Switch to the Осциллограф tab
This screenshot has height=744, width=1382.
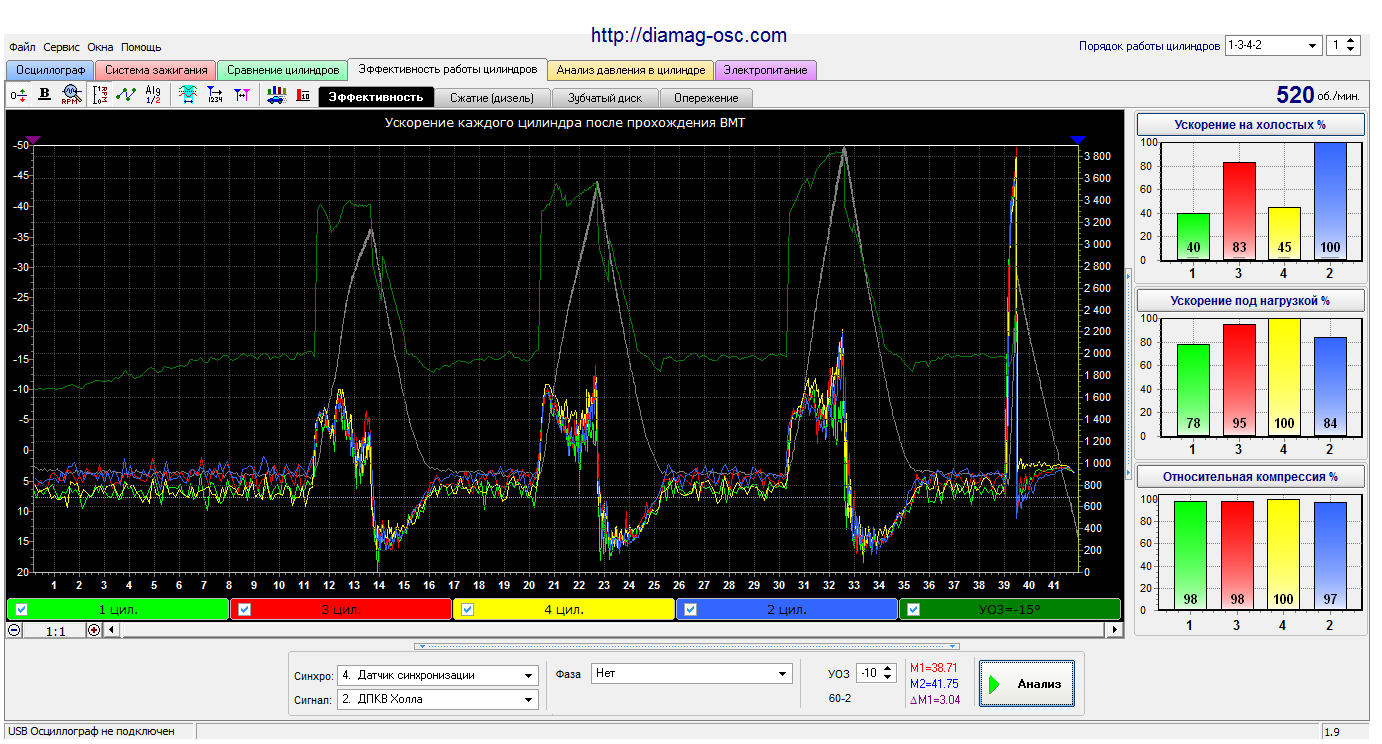coord(51,70)
